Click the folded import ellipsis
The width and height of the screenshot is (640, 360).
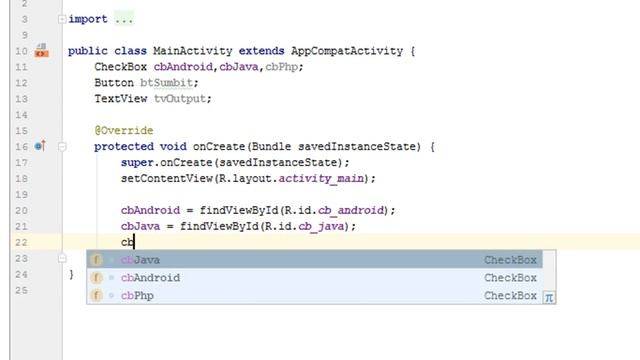coord(124,19)
